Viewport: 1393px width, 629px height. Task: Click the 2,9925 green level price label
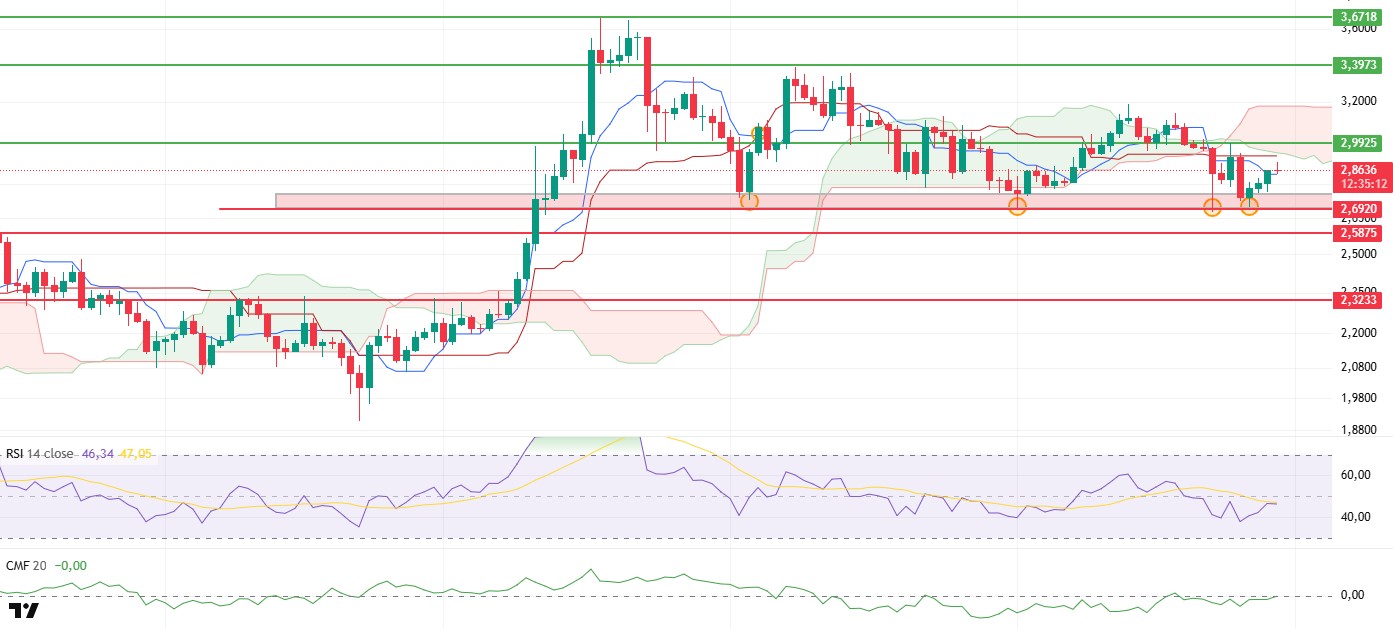[1357, 143]
